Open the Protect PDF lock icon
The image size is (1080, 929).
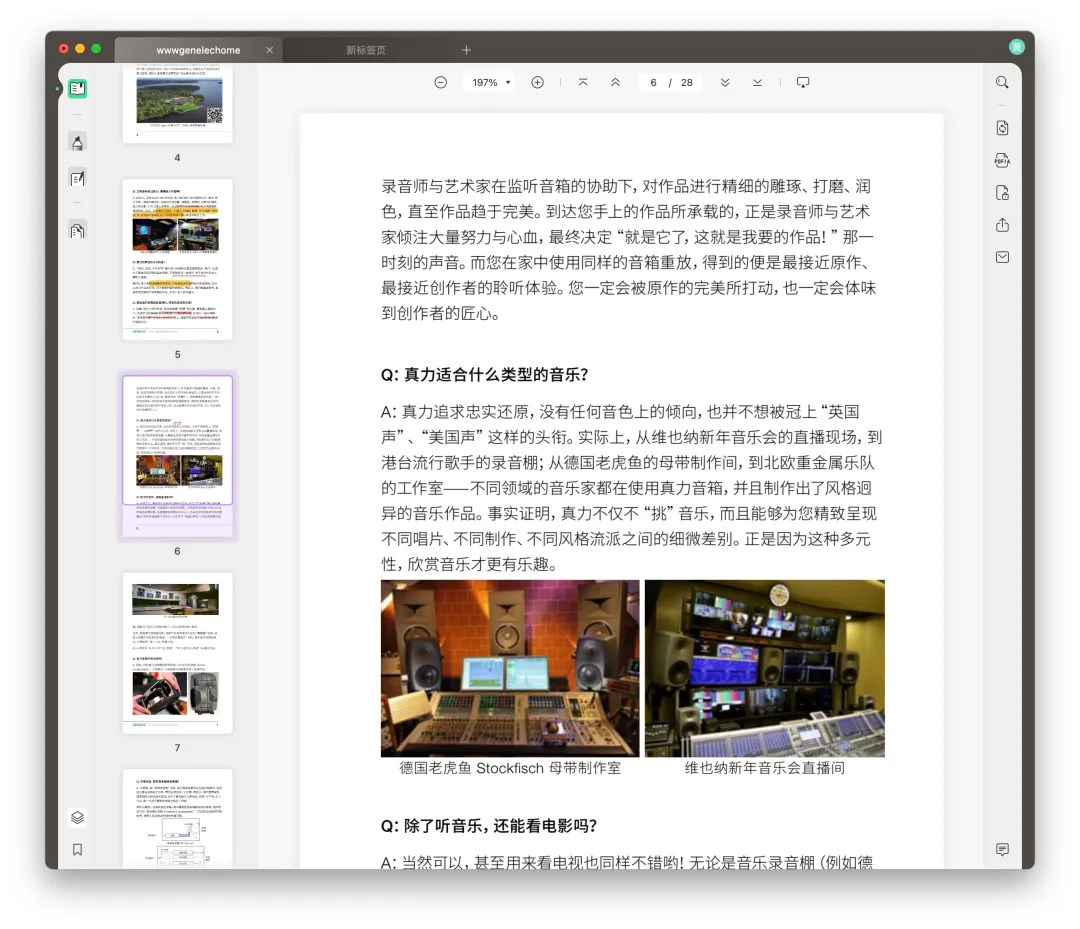point(1002,193)
